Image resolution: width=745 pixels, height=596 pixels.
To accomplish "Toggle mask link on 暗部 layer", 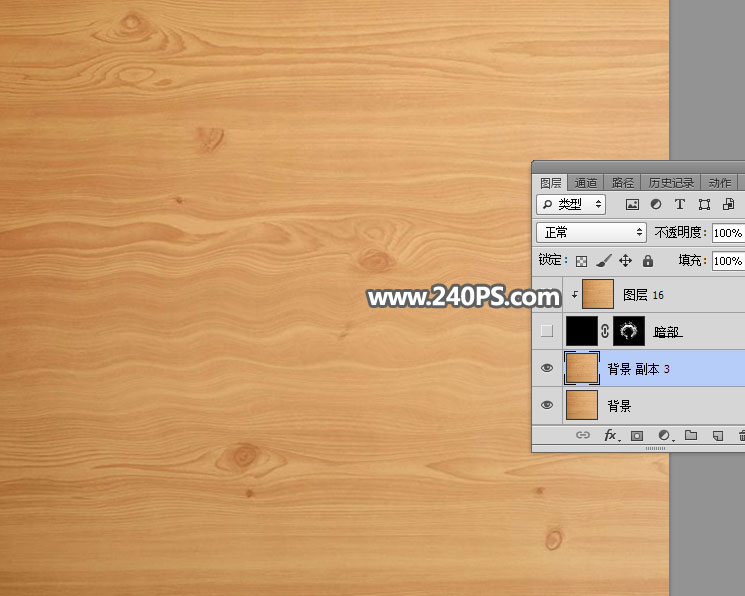I will 605,331.
